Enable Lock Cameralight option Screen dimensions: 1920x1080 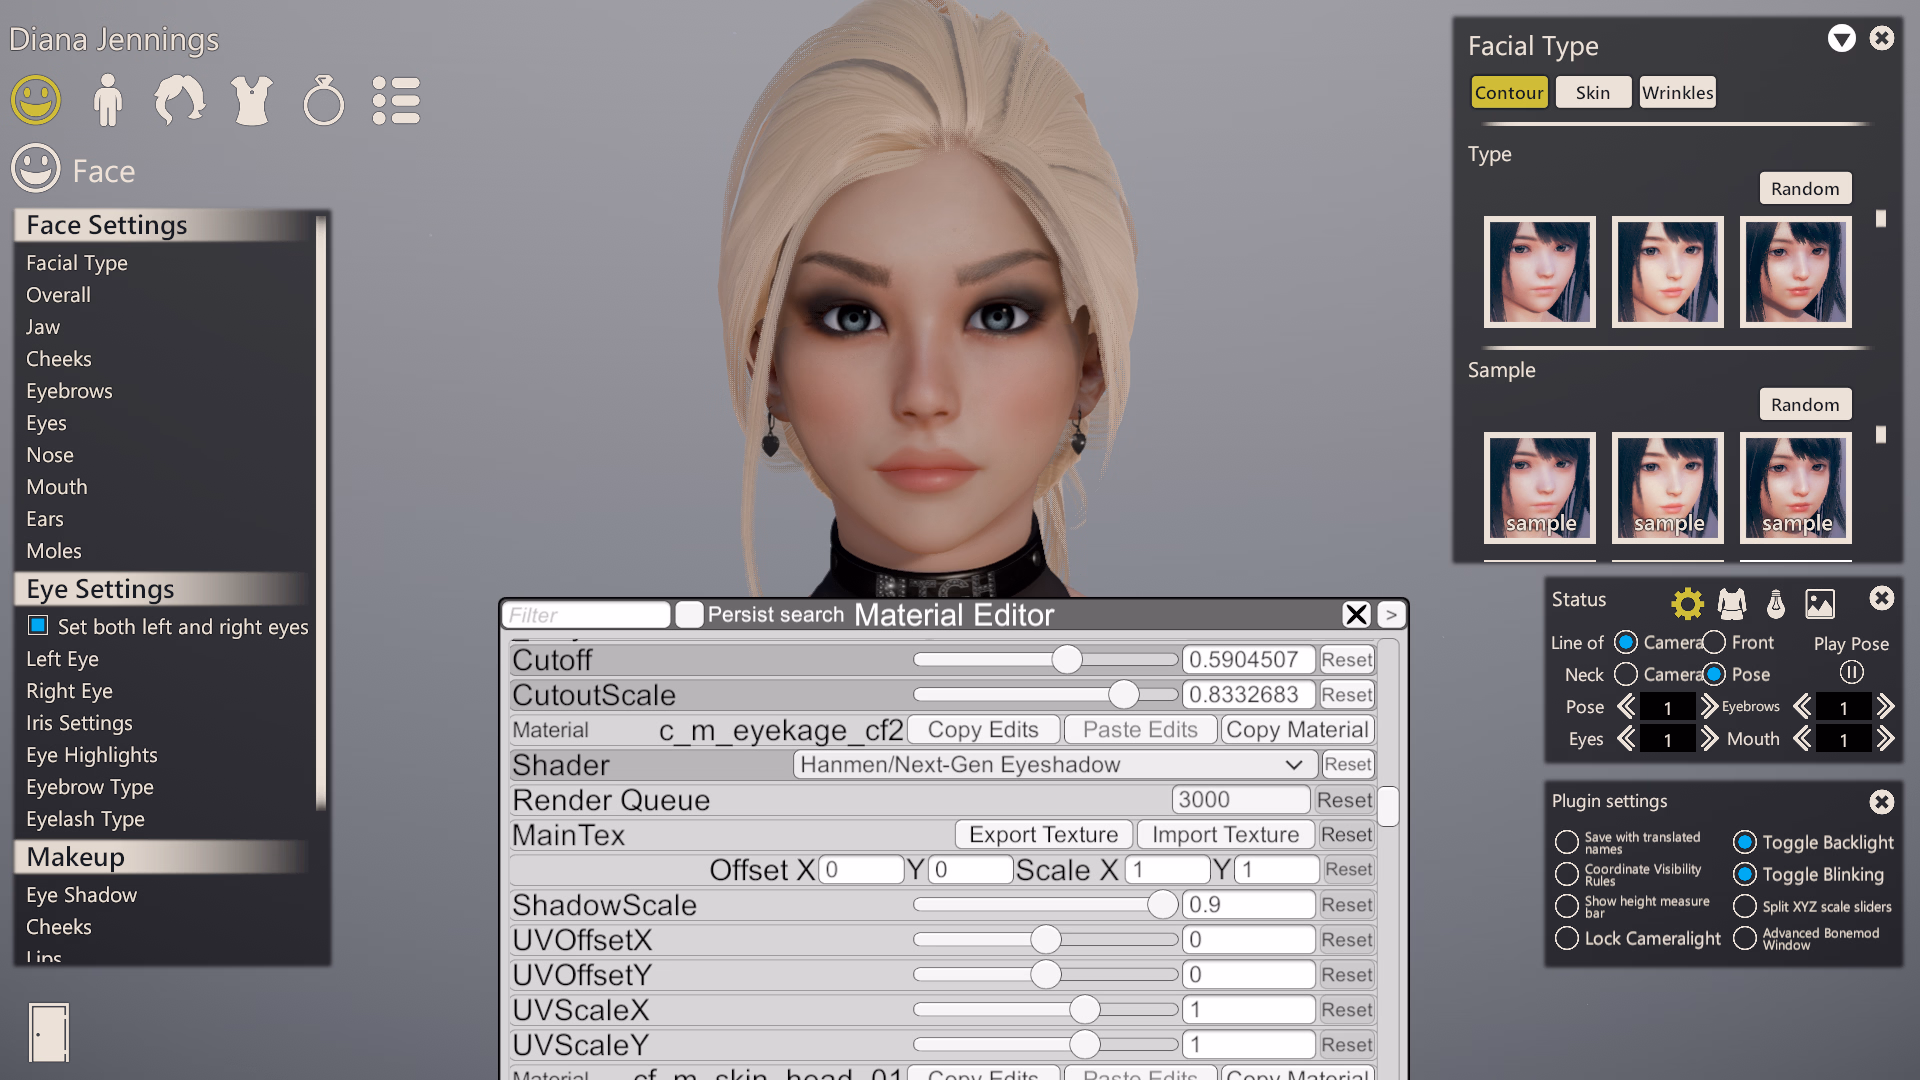[1567, 938]
